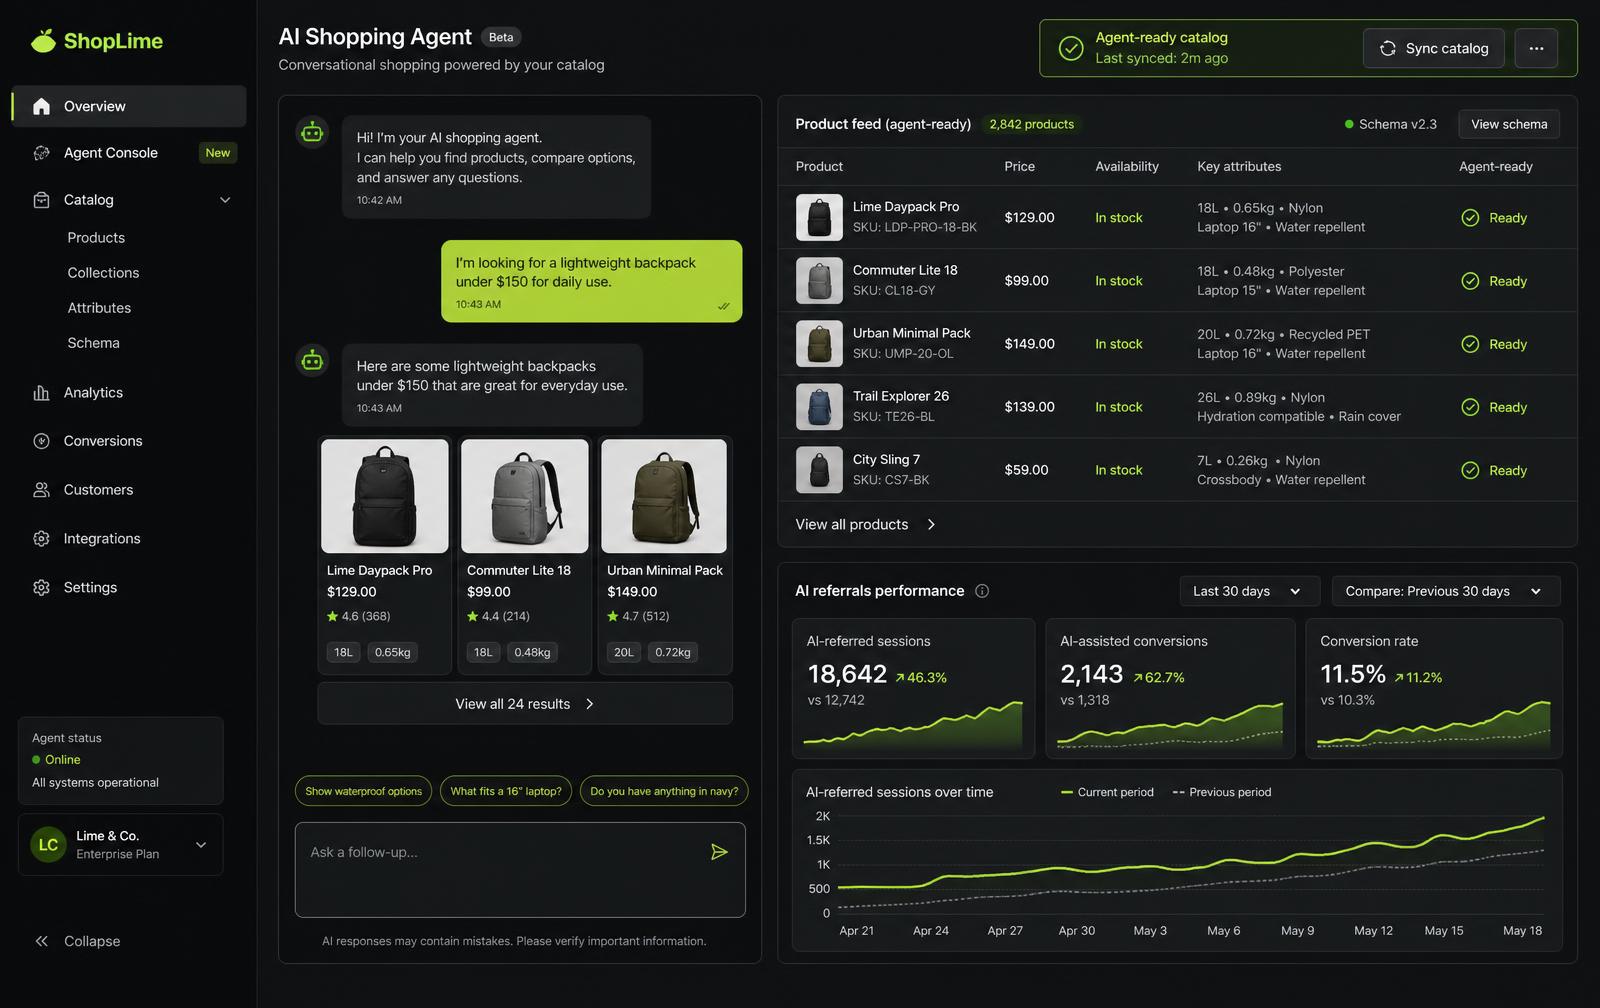The image size is (1600, 1008).
Task: Click the collapse double-chevron icon
Action: click(x=41, y=941)
